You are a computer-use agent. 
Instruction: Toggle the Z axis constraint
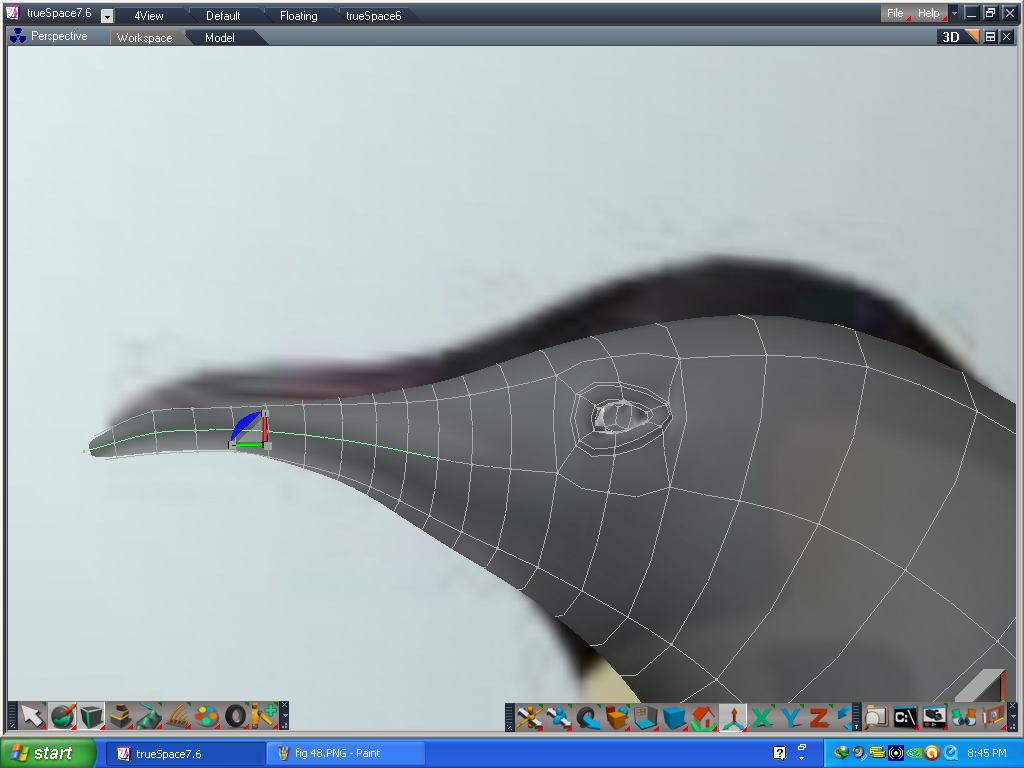click(x=821, y=715)
